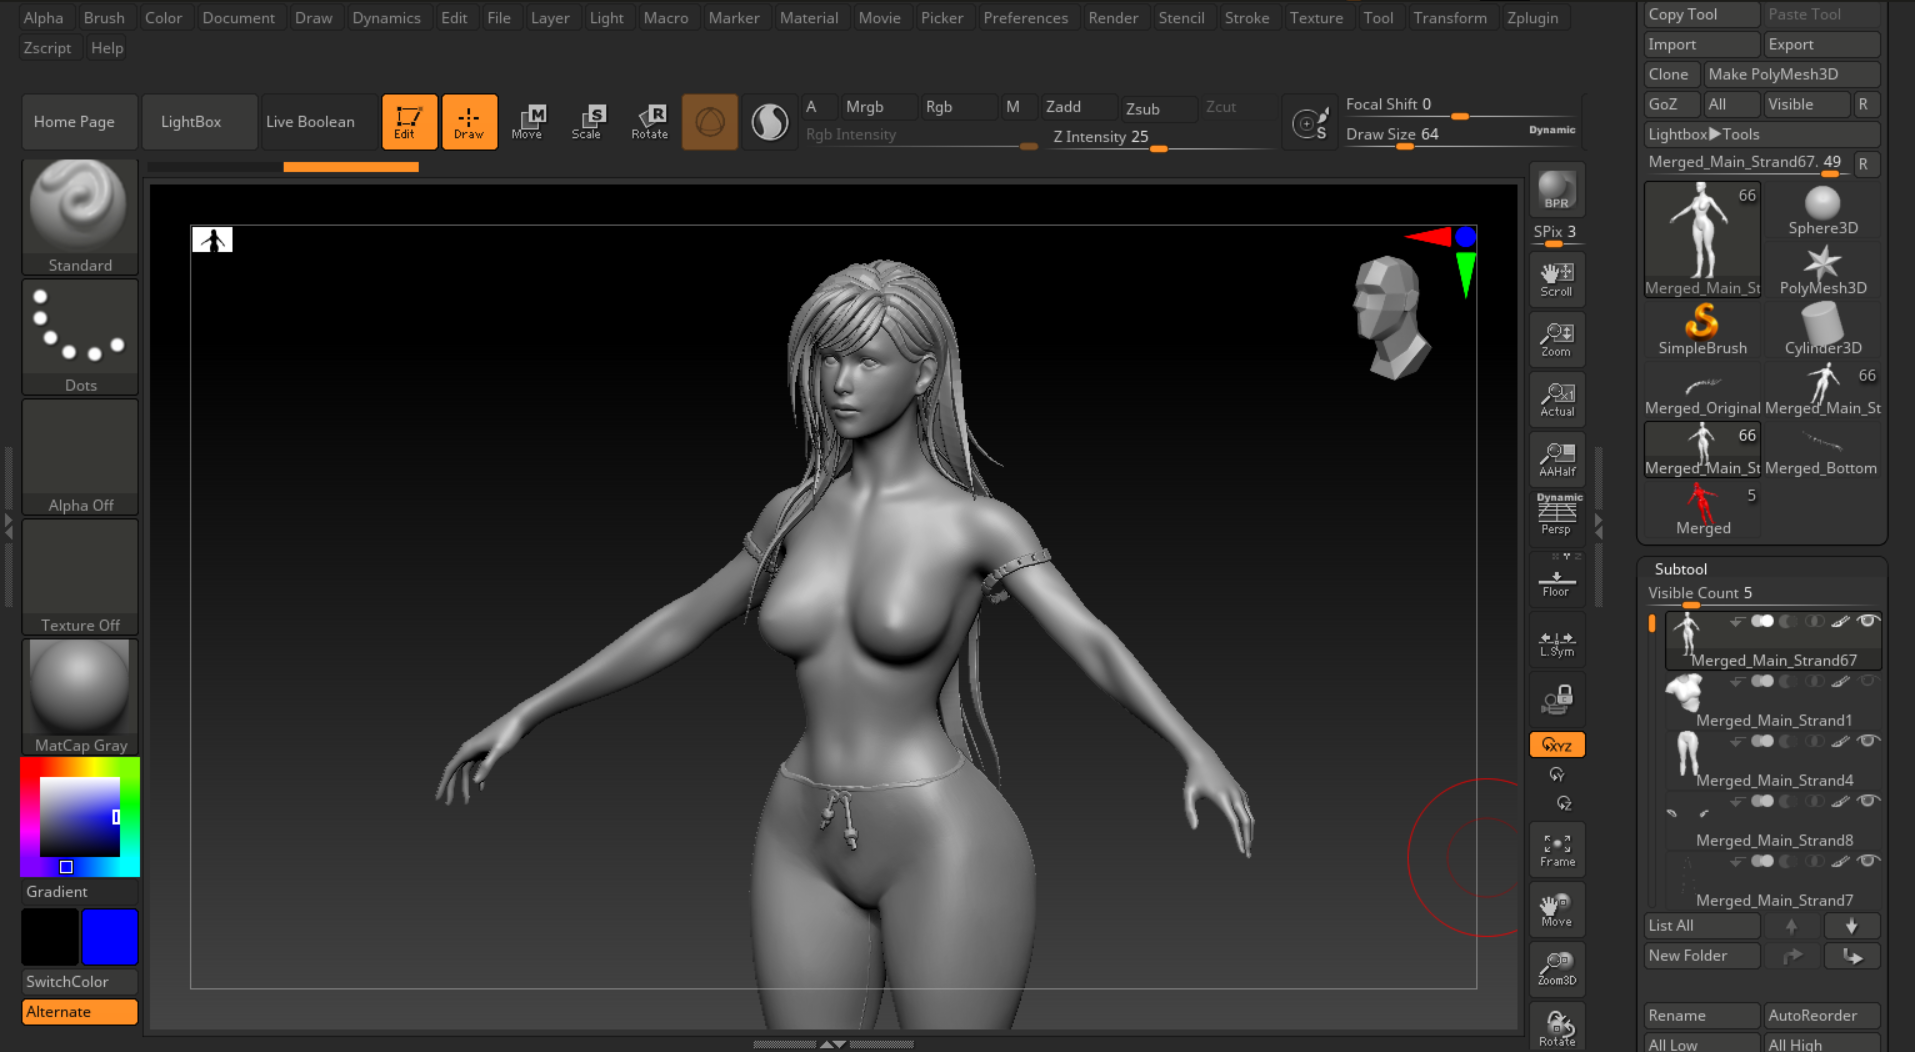This screenshot has height=1052, width=1915.
Task: Select the Dots brush
Action: [79, 330]
